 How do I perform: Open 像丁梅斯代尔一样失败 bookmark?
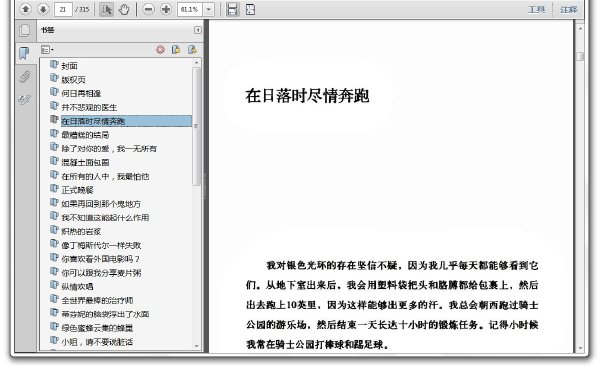point(101,245)
